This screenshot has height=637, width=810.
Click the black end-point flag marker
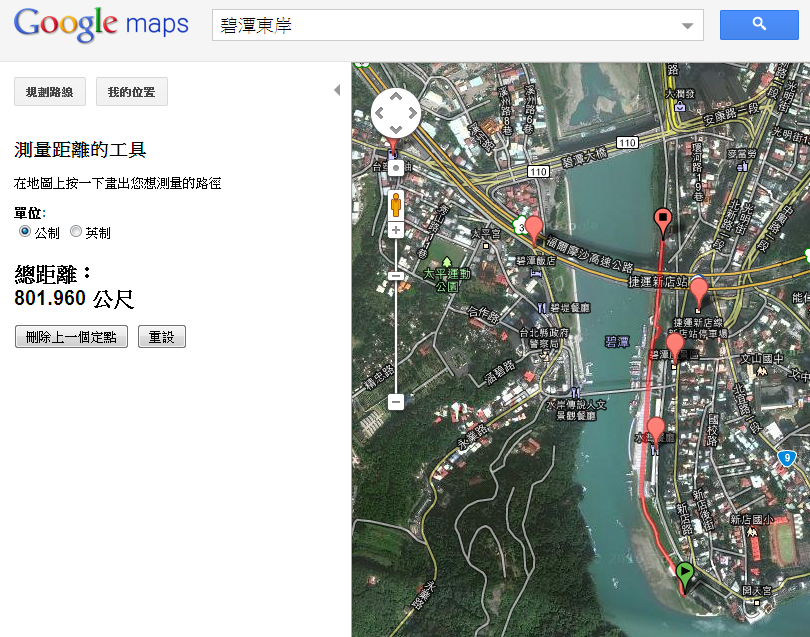[661, 221]
